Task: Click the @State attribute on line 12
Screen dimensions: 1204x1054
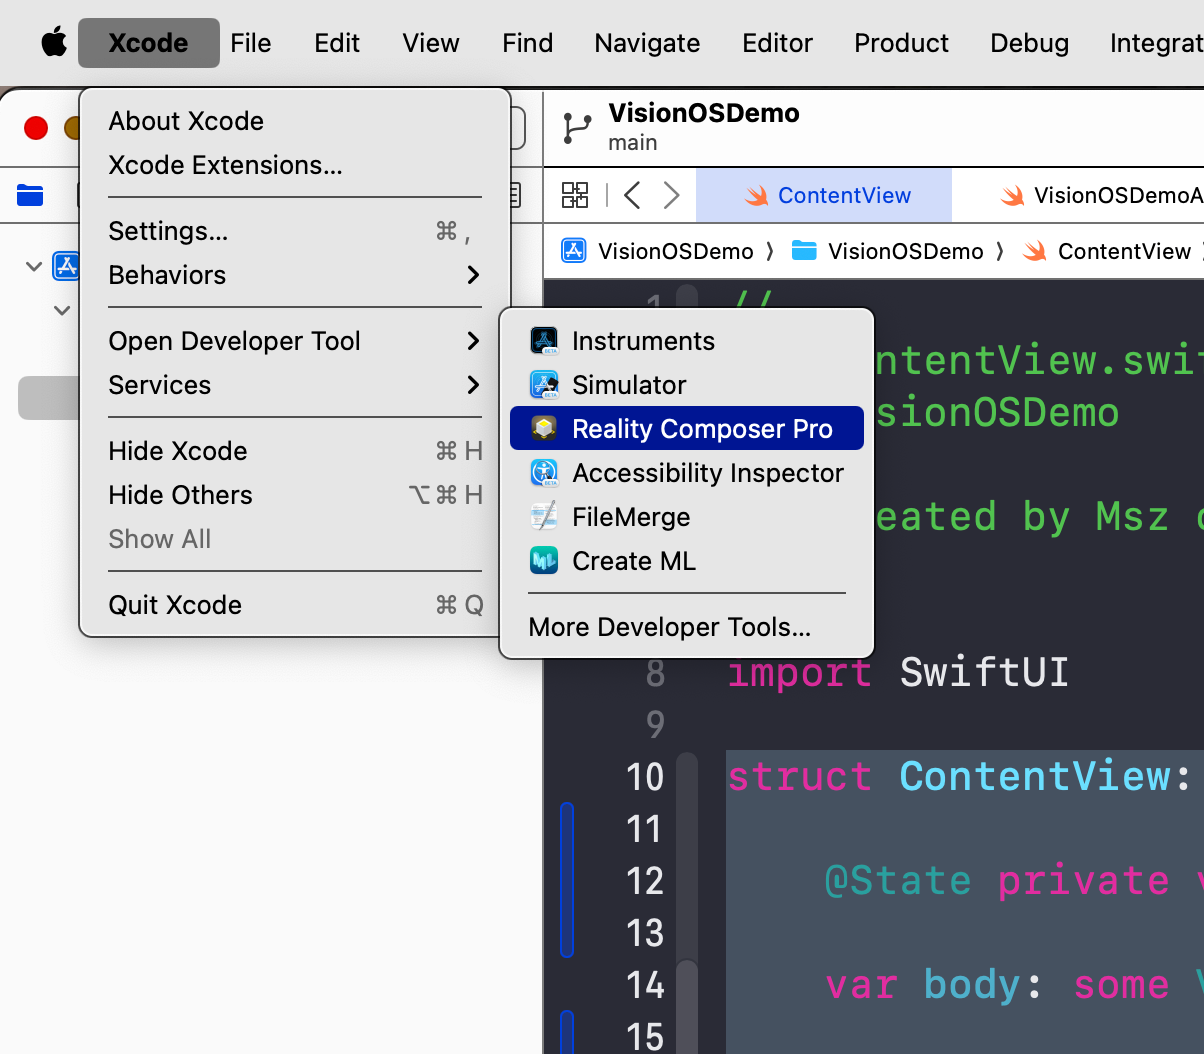Action: pyautogui.click(x=898, y=881)
